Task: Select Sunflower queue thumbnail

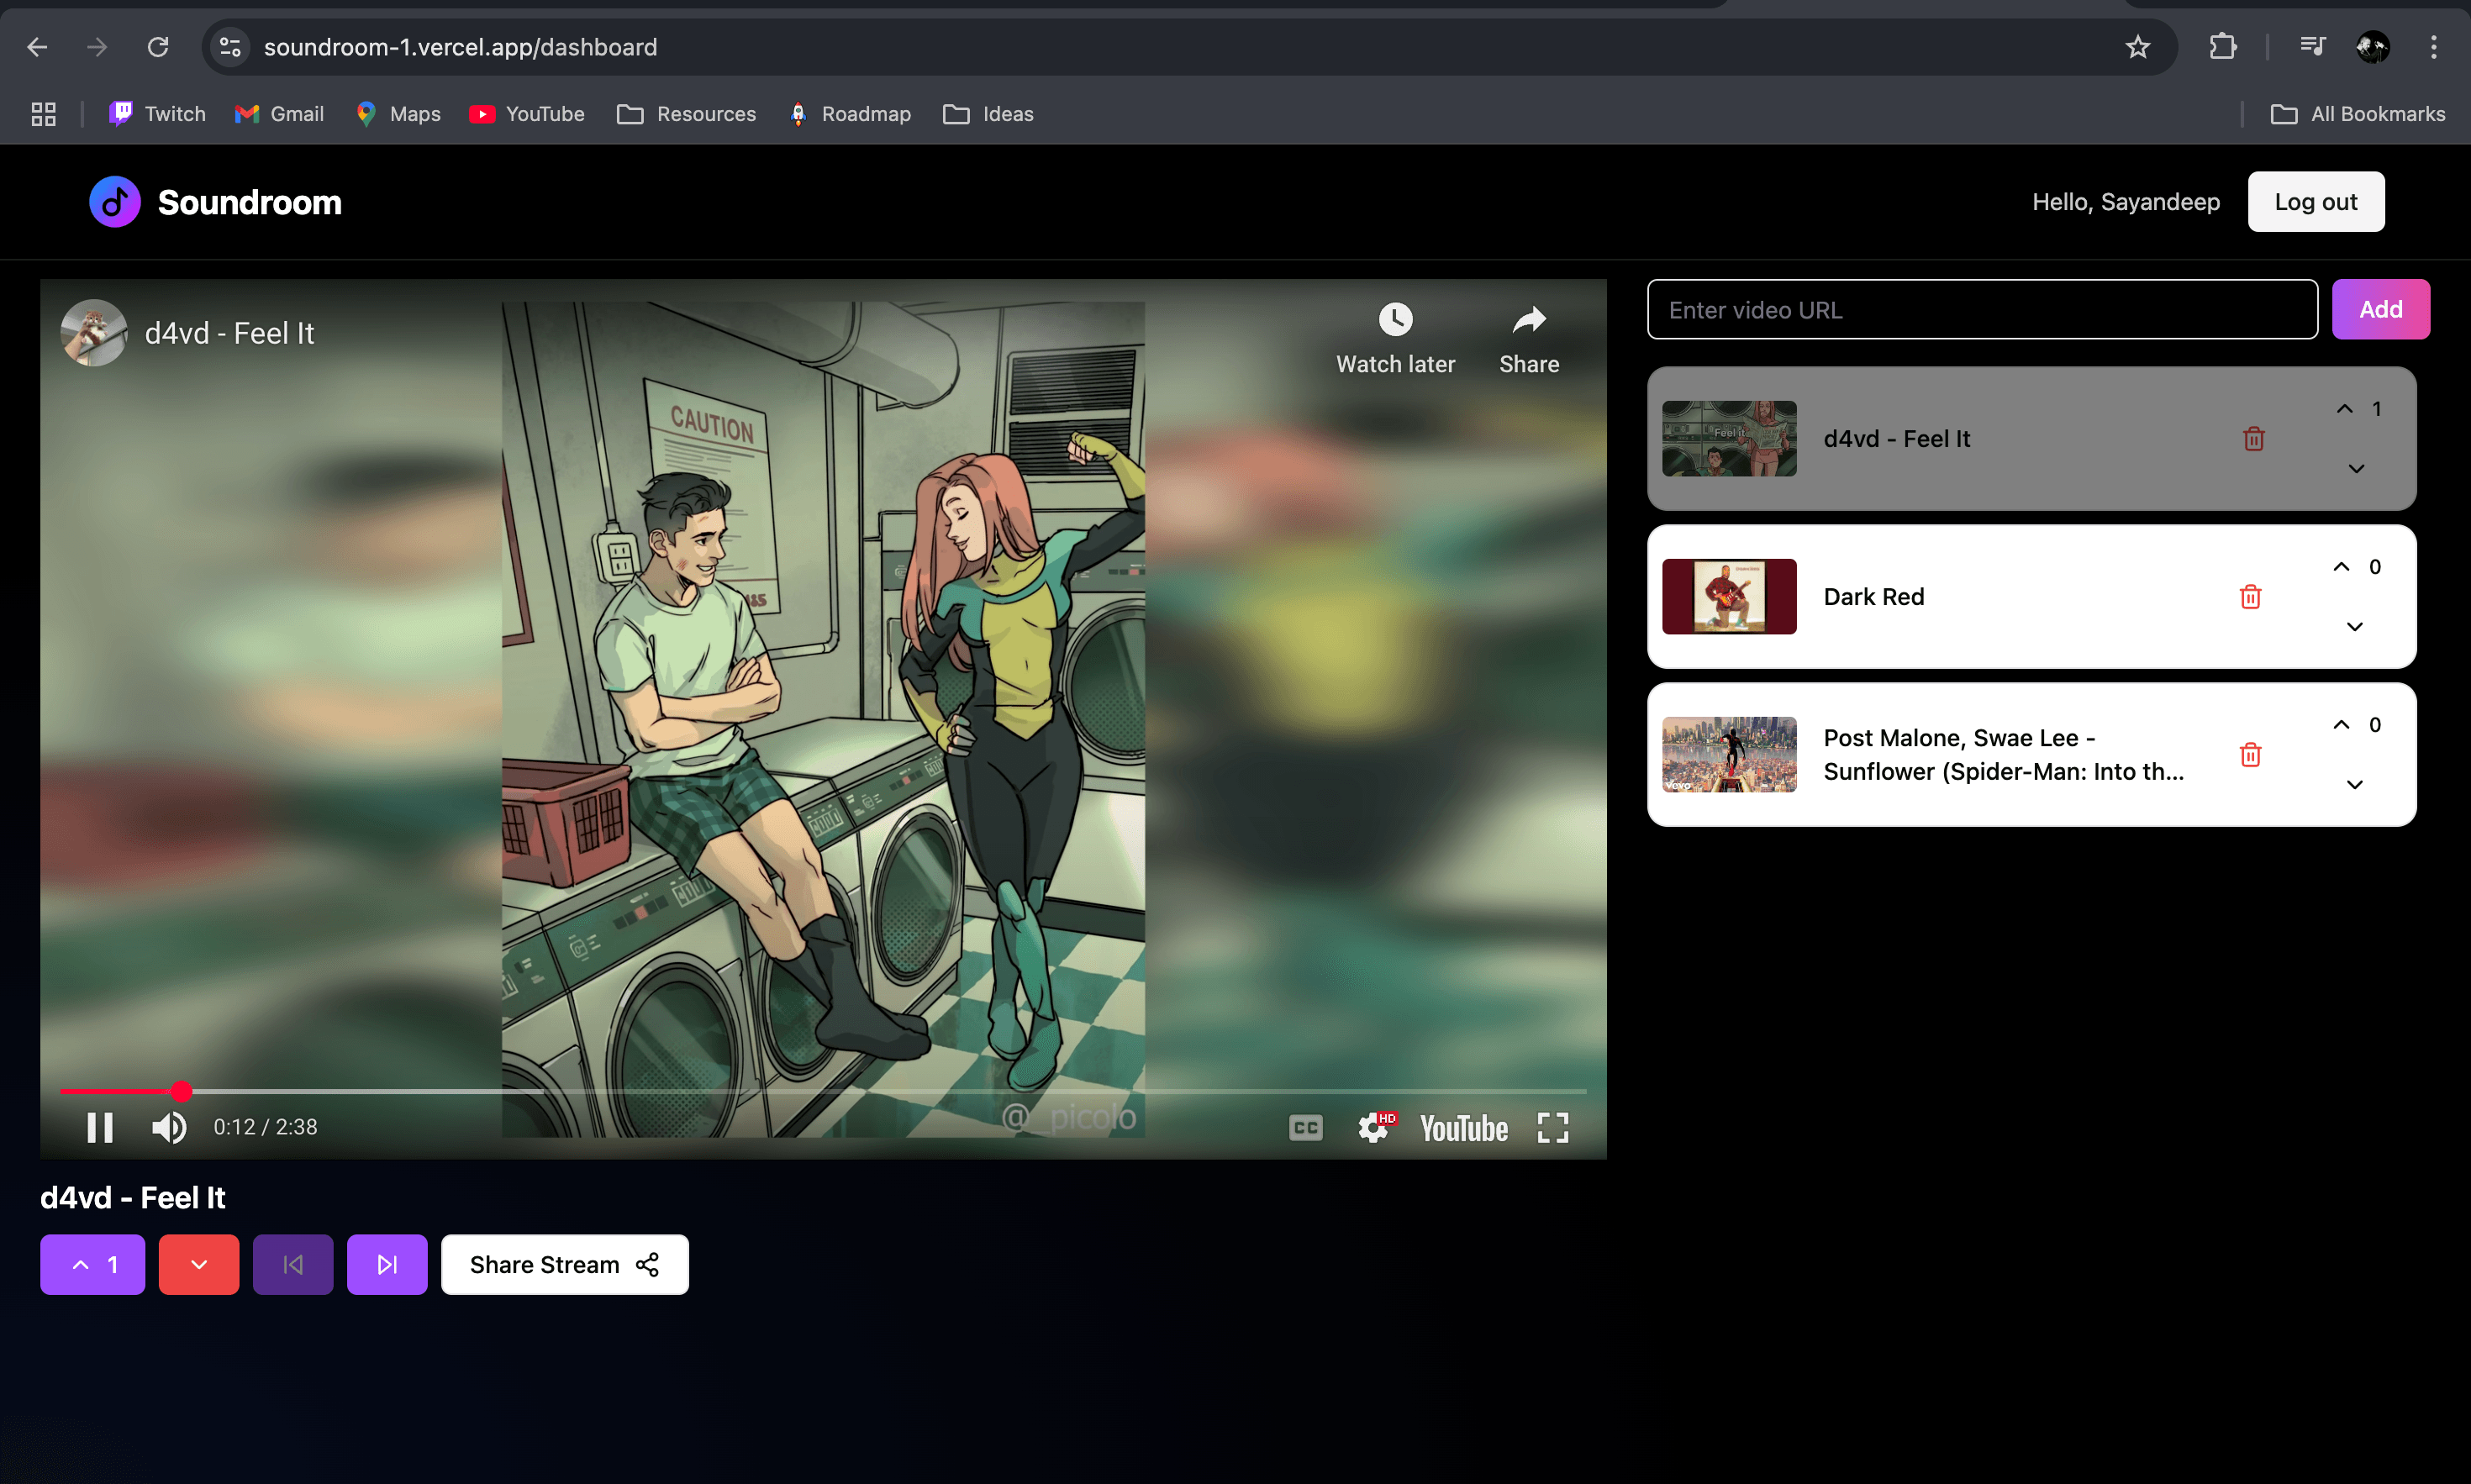Action: tap(1729, 755)
